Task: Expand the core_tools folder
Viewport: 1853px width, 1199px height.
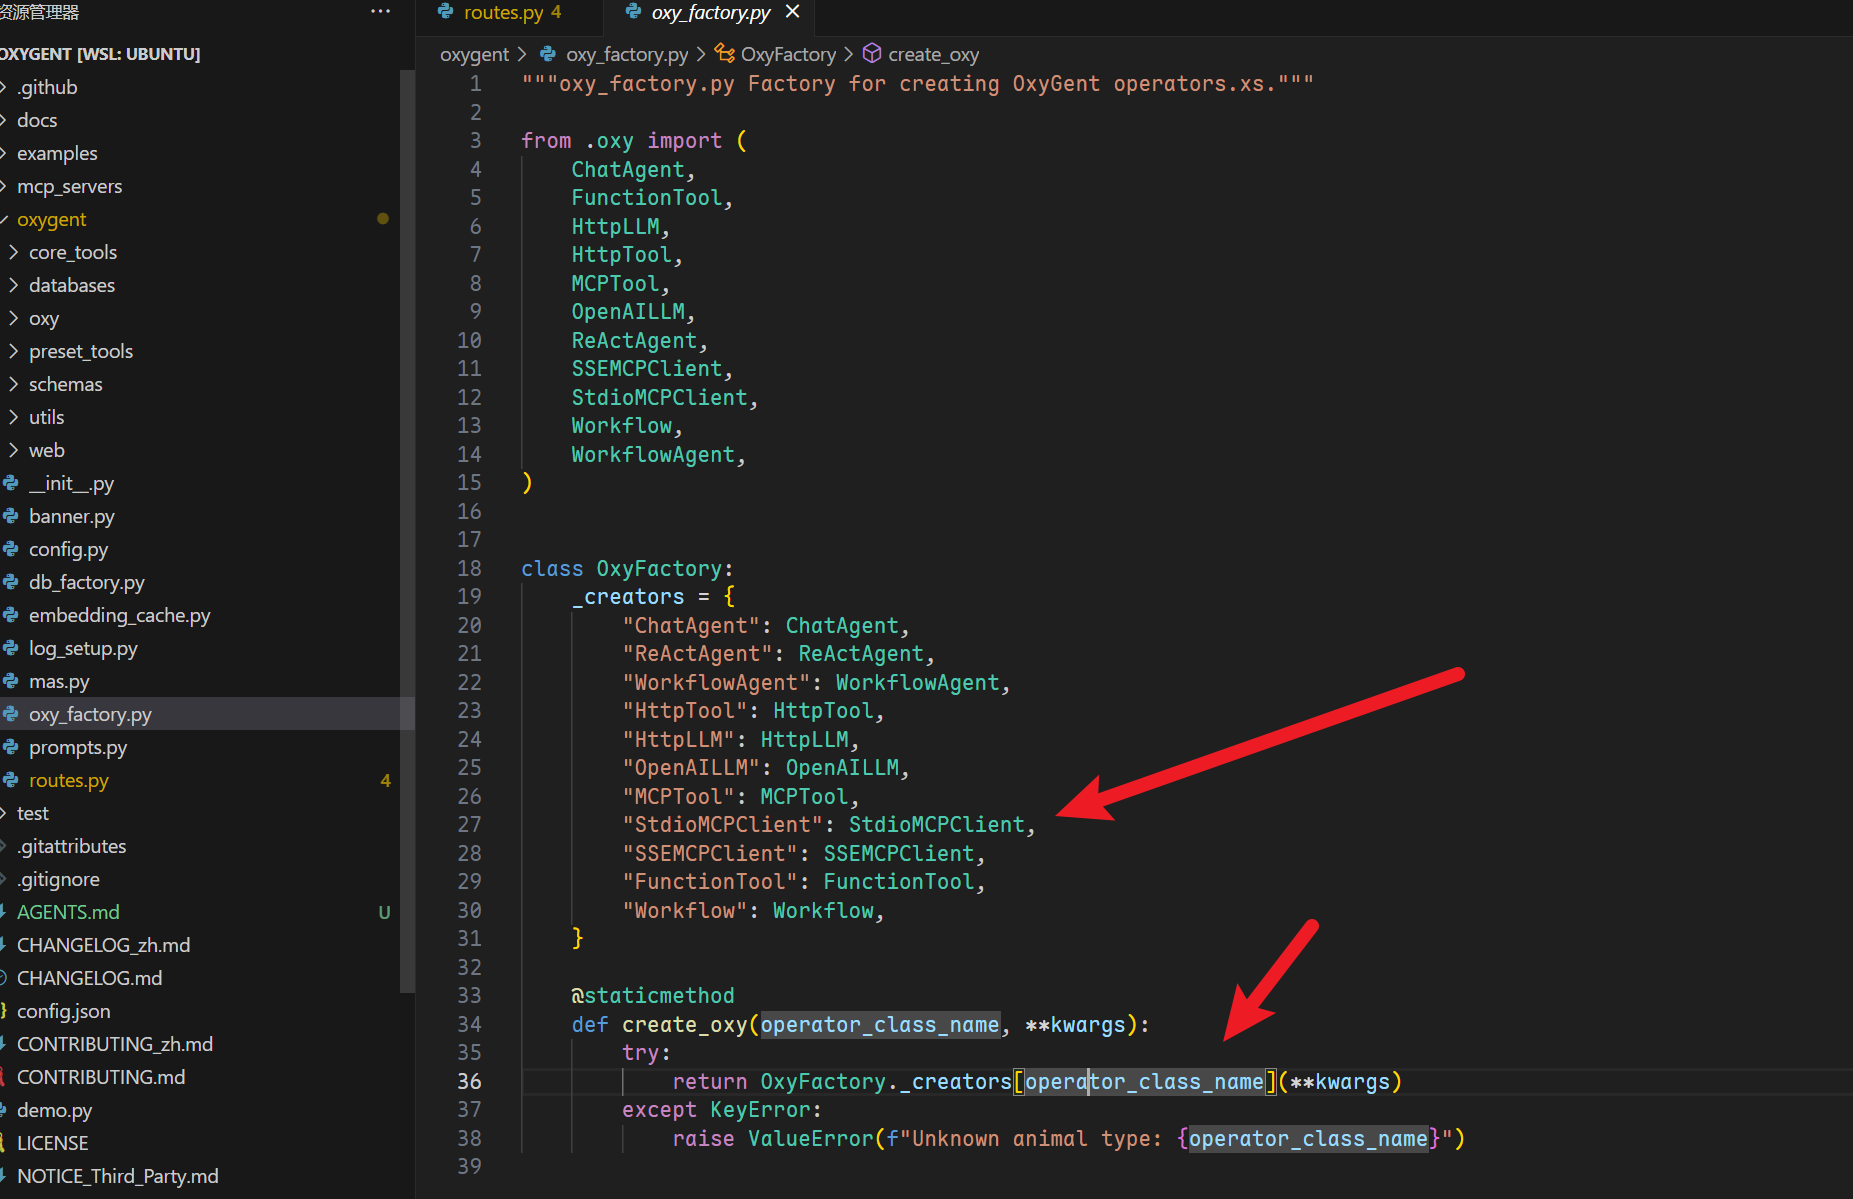Action: pos(72,252)
